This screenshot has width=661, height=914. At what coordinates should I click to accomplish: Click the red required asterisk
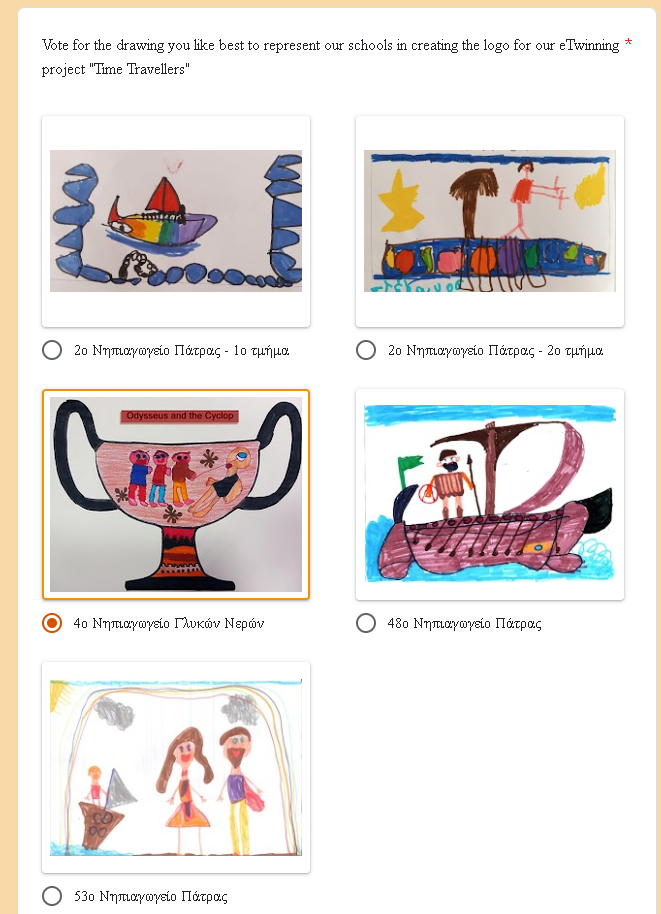628,43
